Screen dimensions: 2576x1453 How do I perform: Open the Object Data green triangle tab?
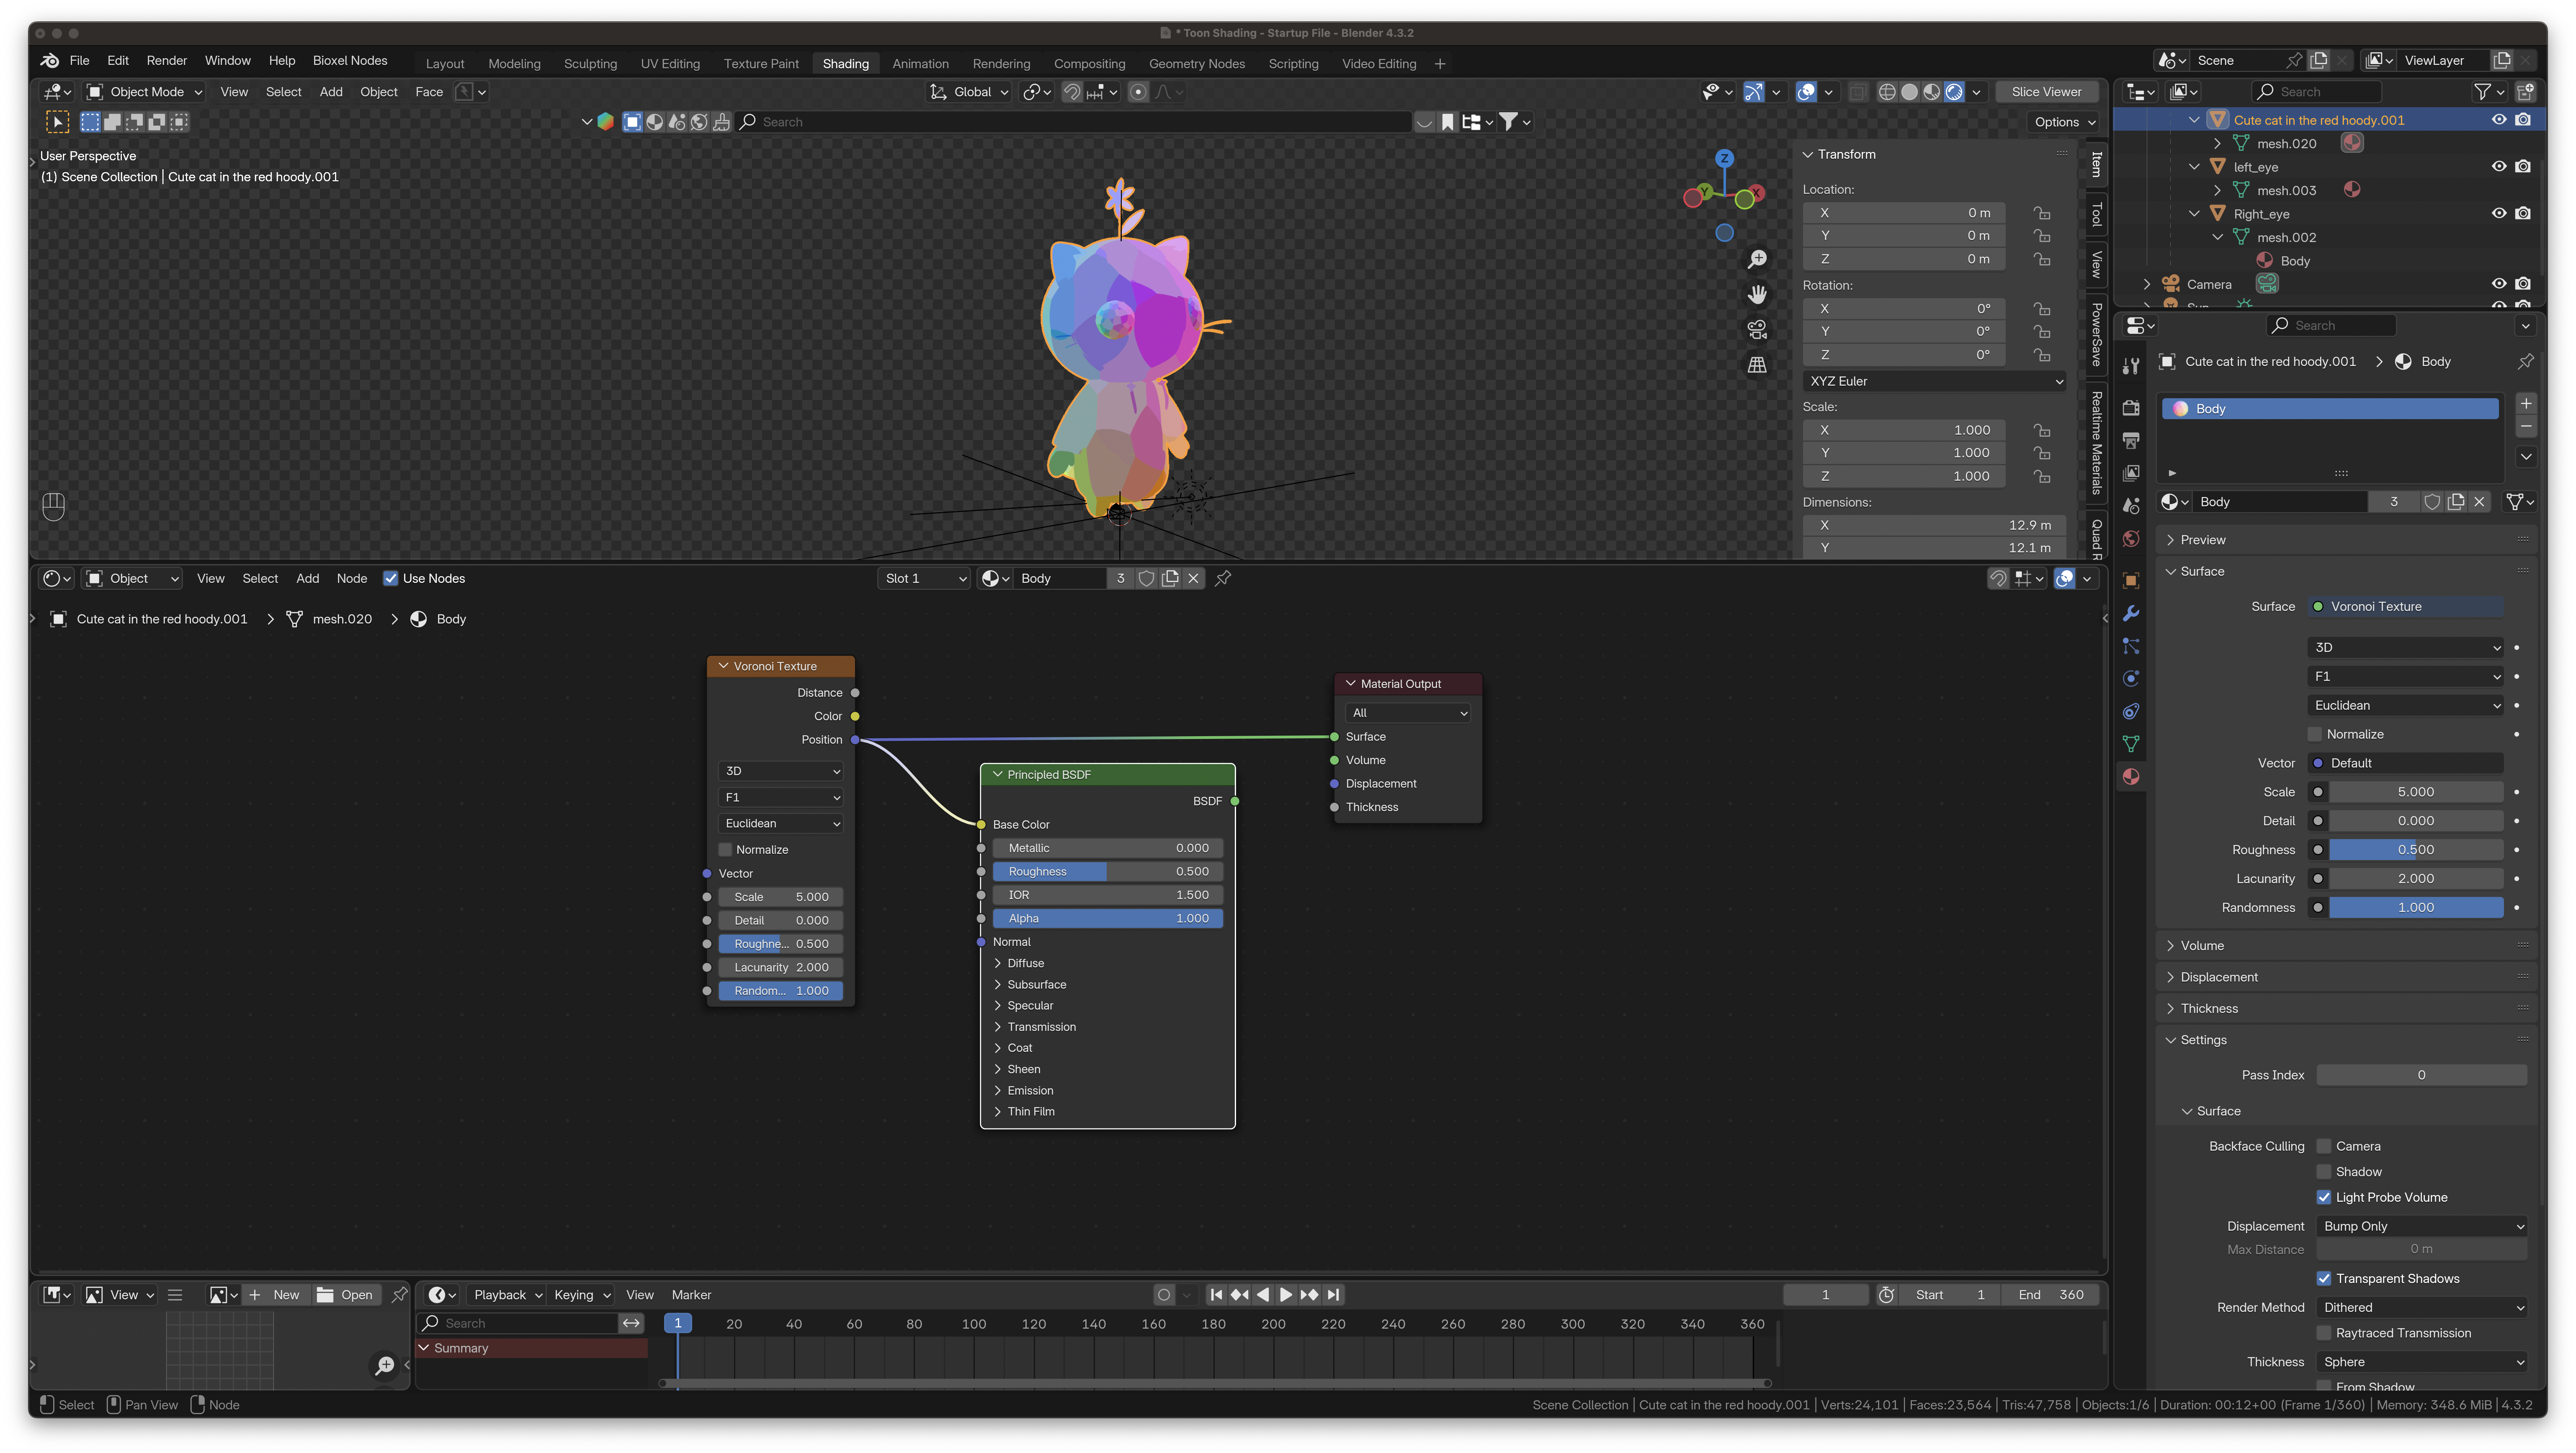click(x=2131, y=744)
